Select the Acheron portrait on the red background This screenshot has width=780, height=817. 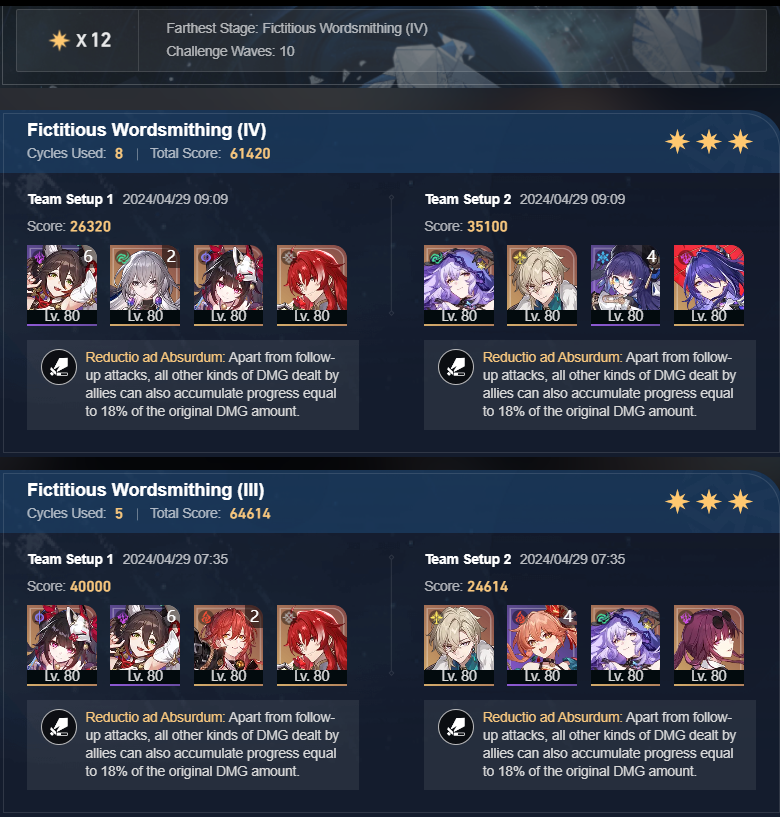coord(709,285)
